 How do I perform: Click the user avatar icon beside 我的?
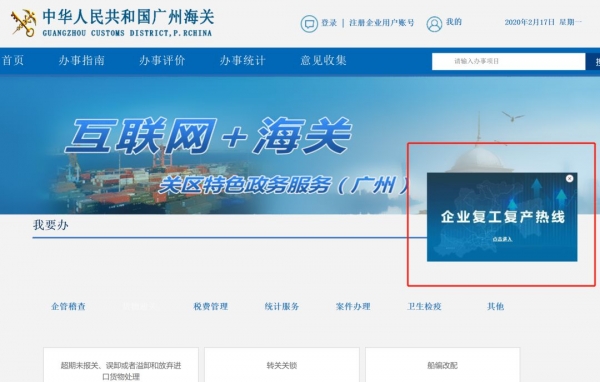(x=434, y=24)
